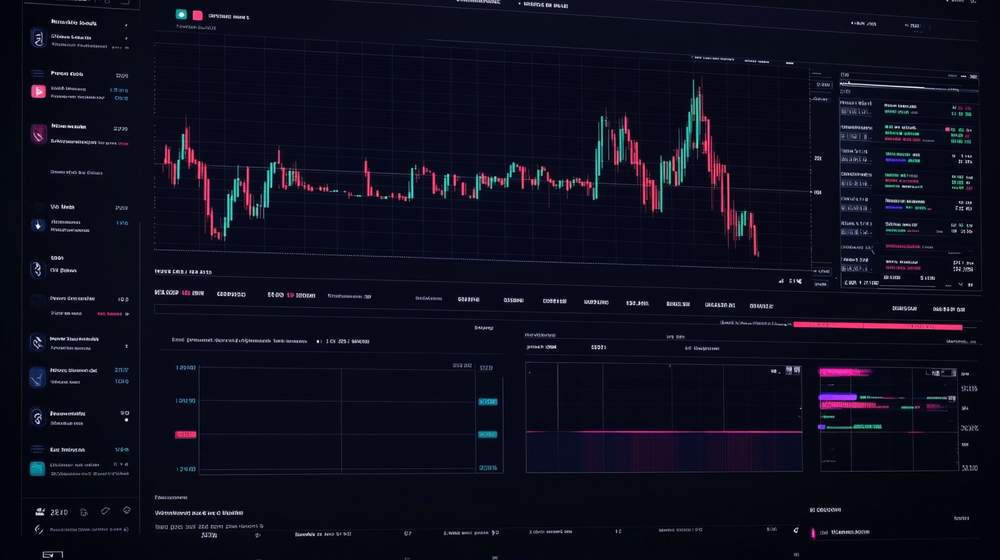Click the teal folder icon in the sidebar
Image resolution: width=1000 pixels, height=560 pixels.
pyautogui.click(x=37, y=468)
